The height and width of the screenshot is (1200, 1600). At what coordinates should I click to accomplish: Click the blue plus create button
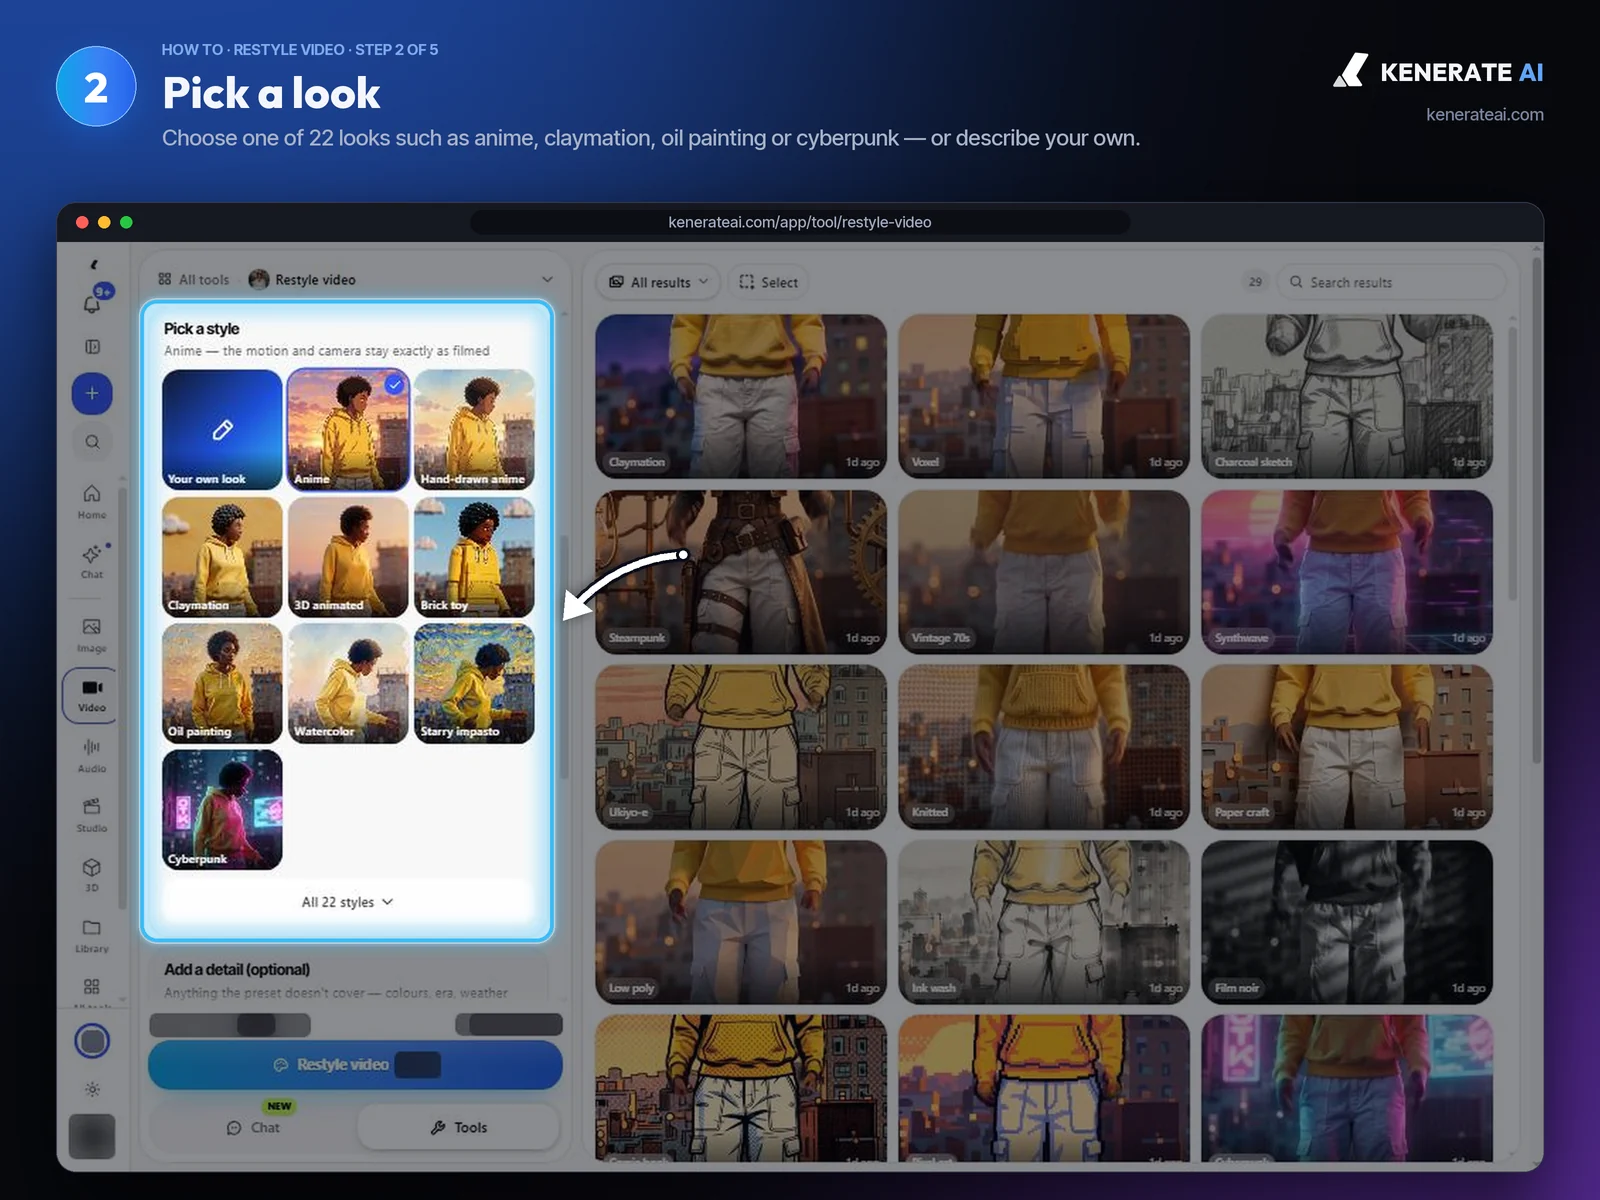tap(92, 393)
